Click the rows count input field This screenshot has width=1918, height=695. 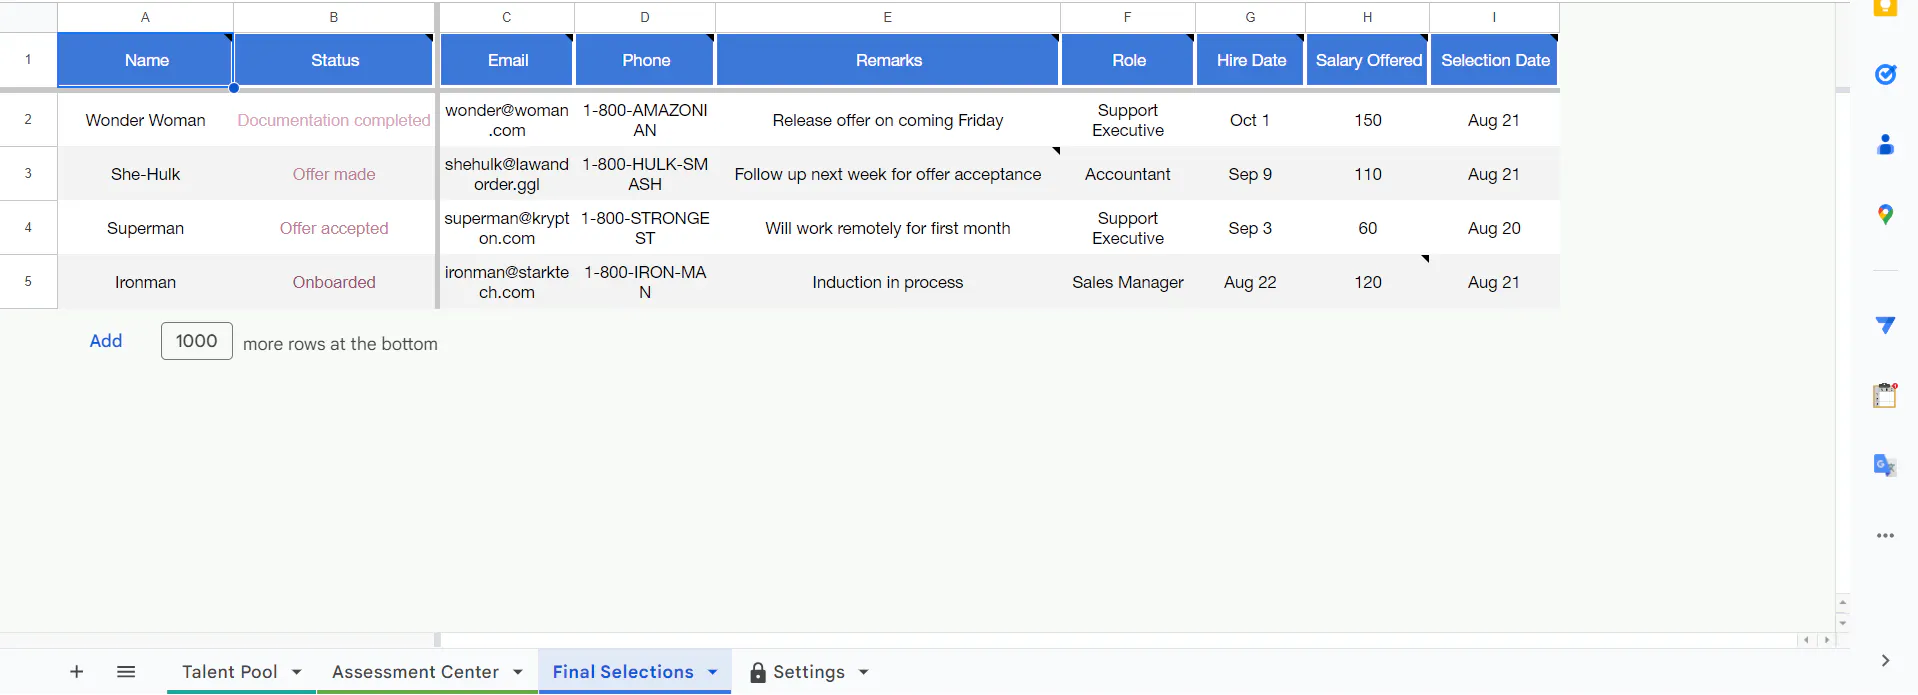click(x=197, y=341)
